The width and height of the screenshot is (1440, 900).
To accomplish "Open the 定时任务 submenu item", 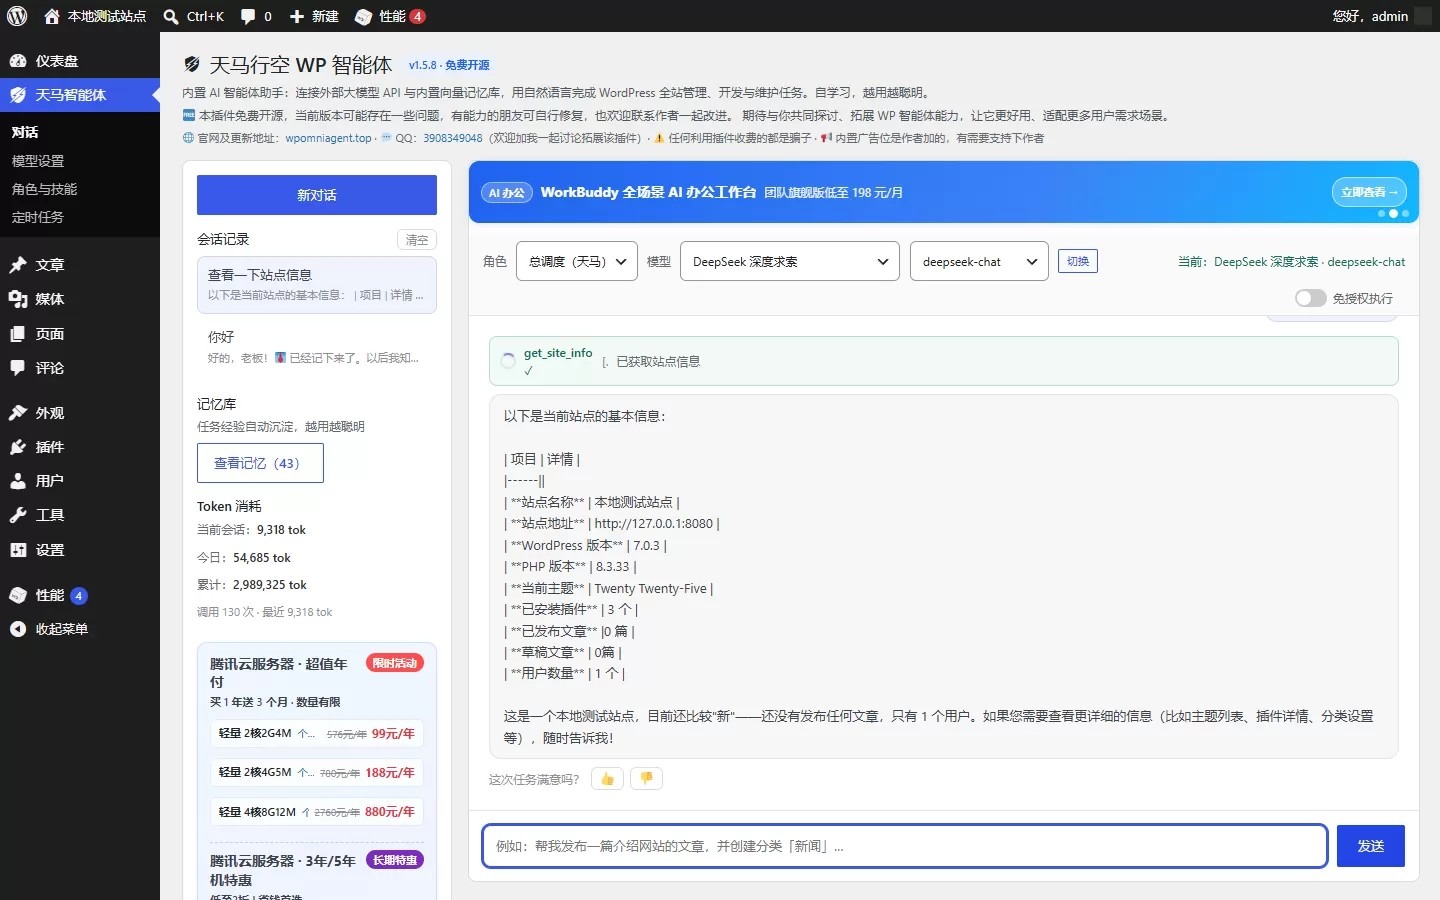I will click(38, 217).
